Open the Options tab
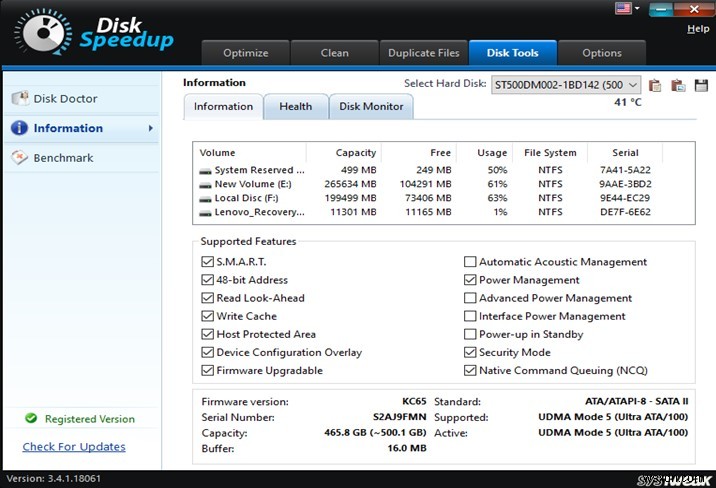The image size is (716, 488). click(602, 53)
